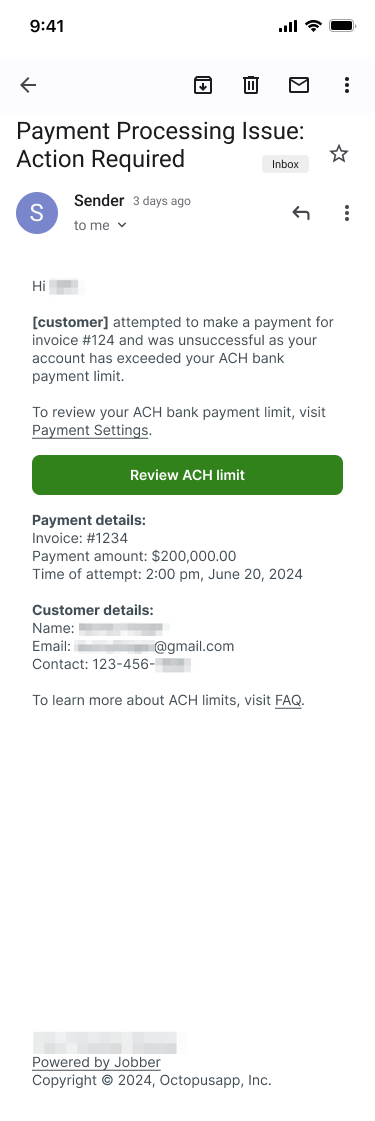Tap Wi-Fi icon in status bar
This screenshot has height=1121, width=375.
pos(313,26)
